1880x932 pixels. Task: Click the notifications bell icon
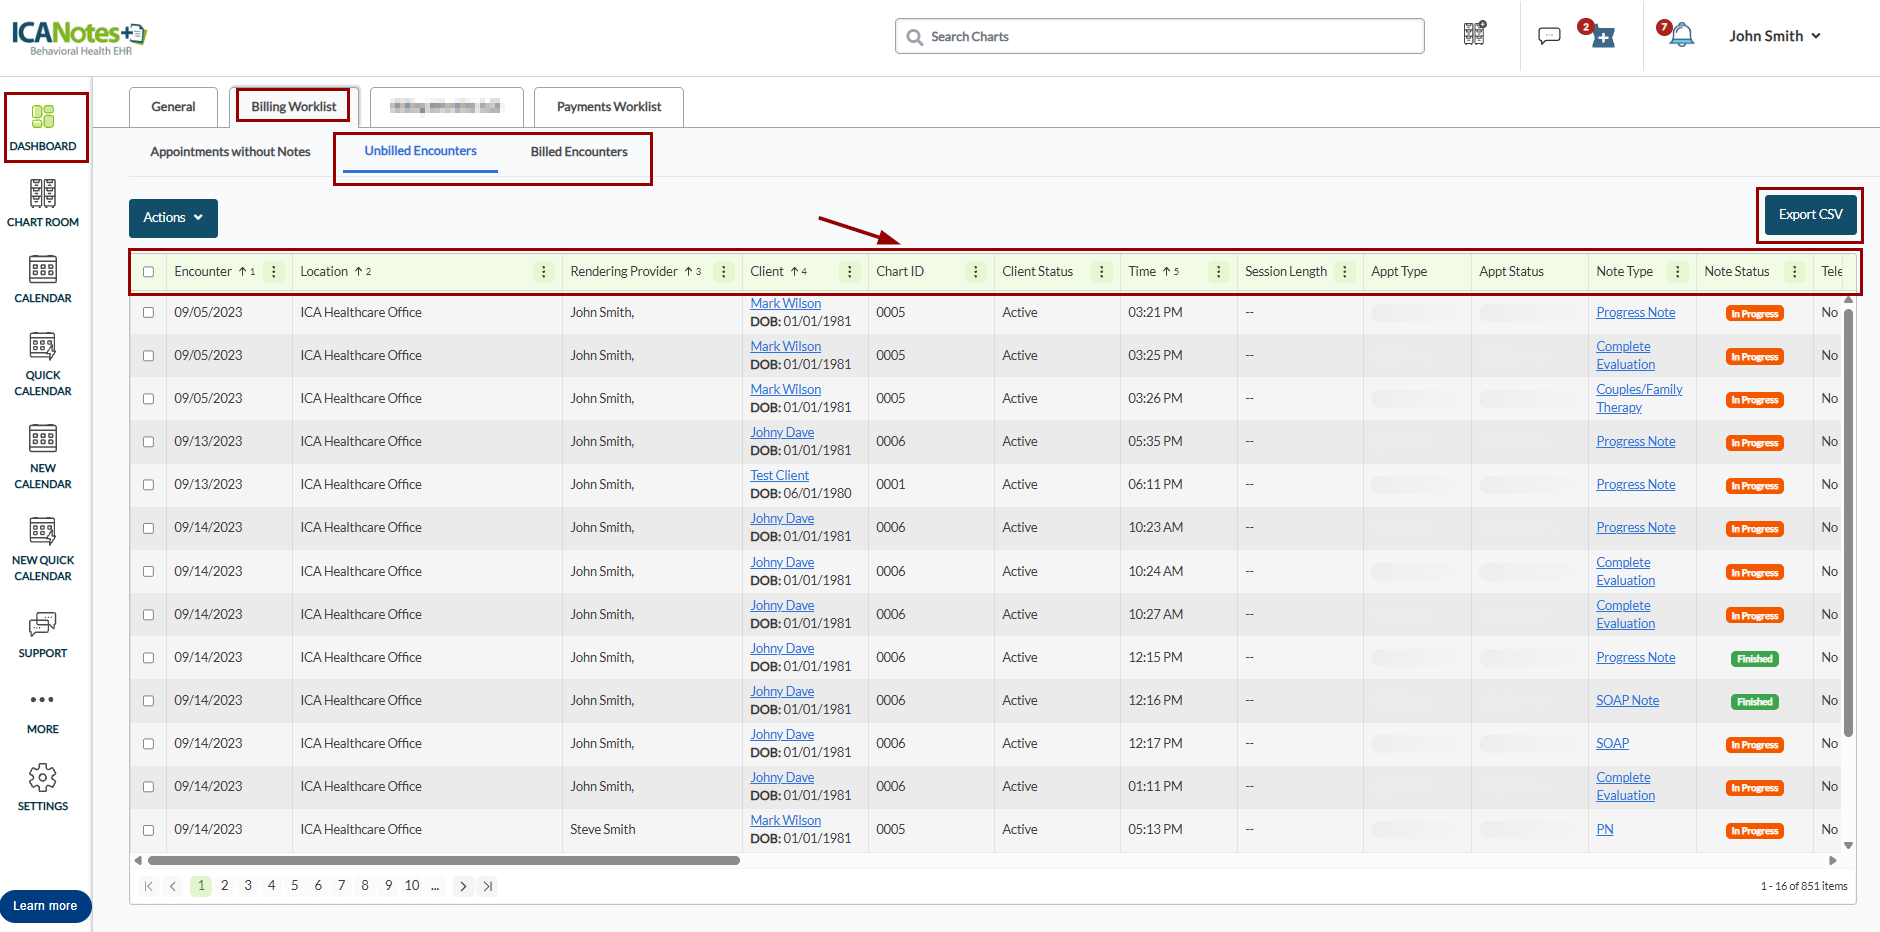1682,36
